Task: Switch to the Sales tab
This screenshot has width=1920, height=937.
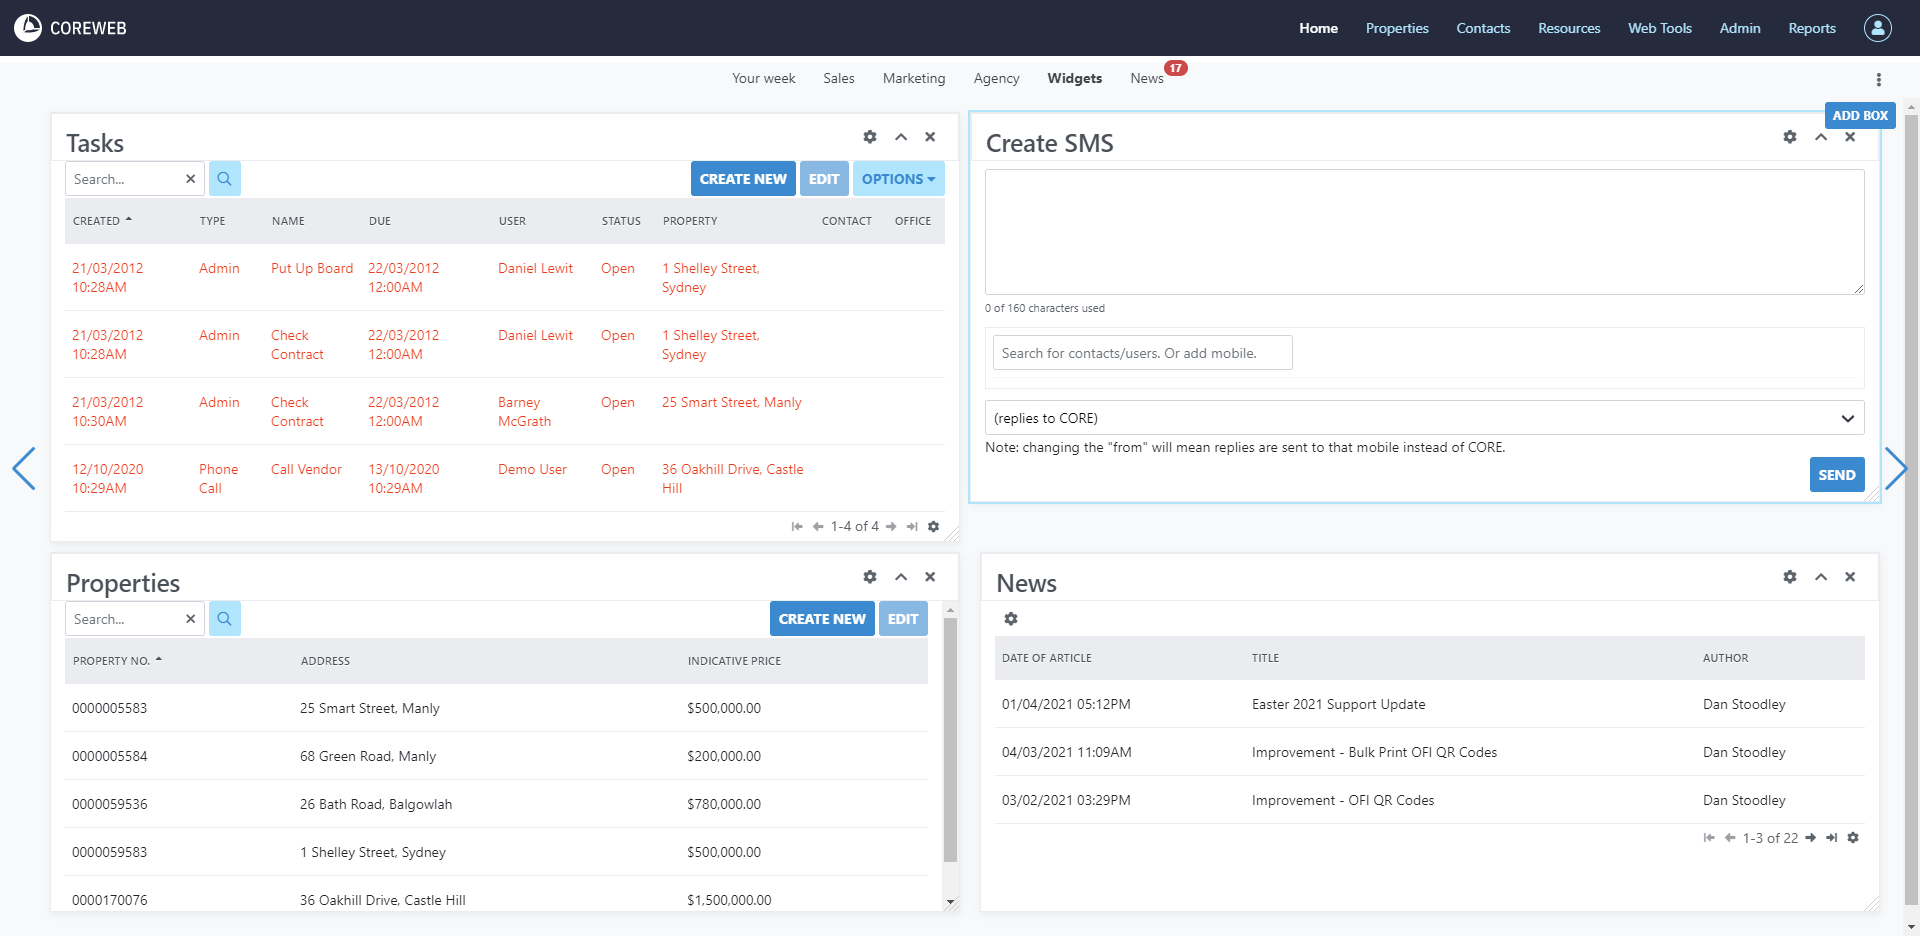Action: pyautogui.click(x=838, y=78)
